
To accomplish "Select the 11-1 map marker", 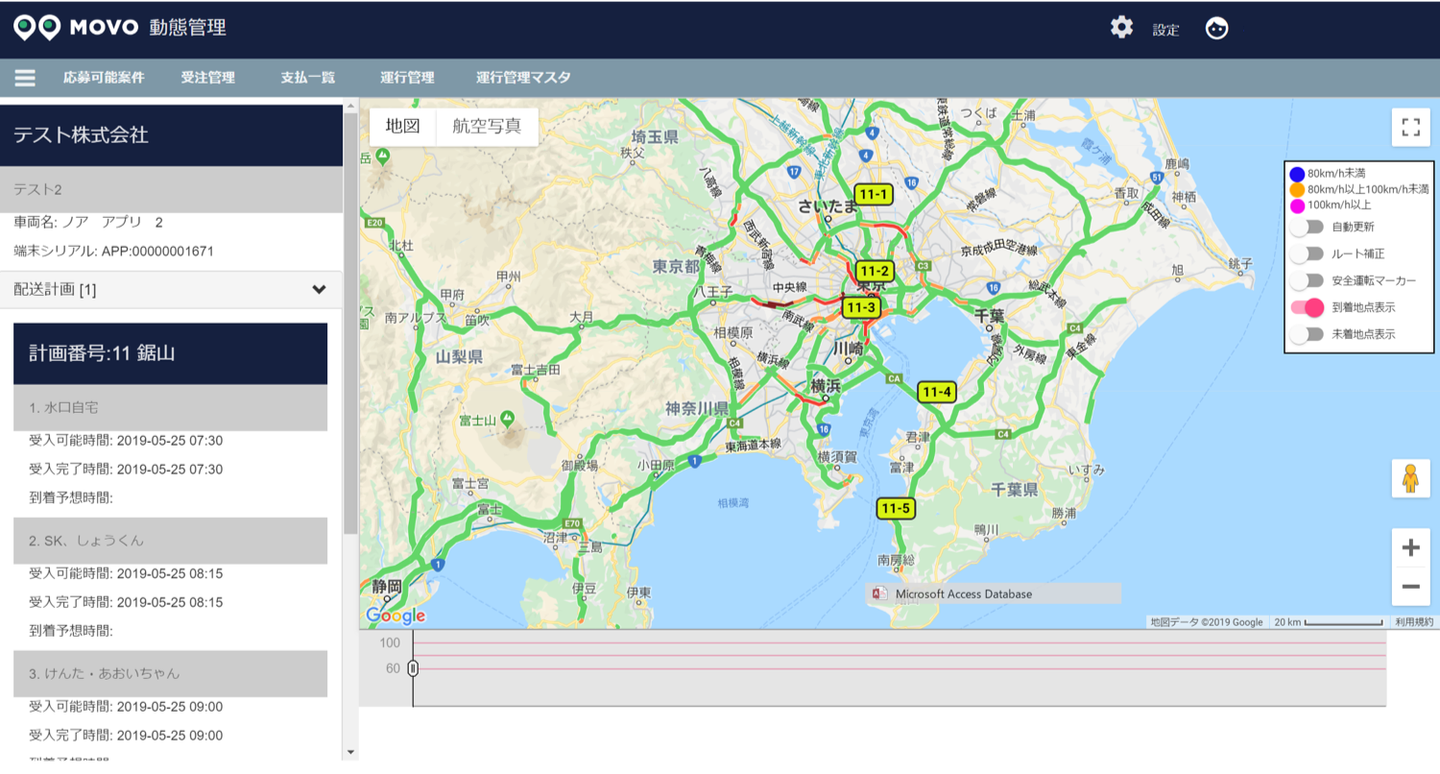I will coord(873,194).
